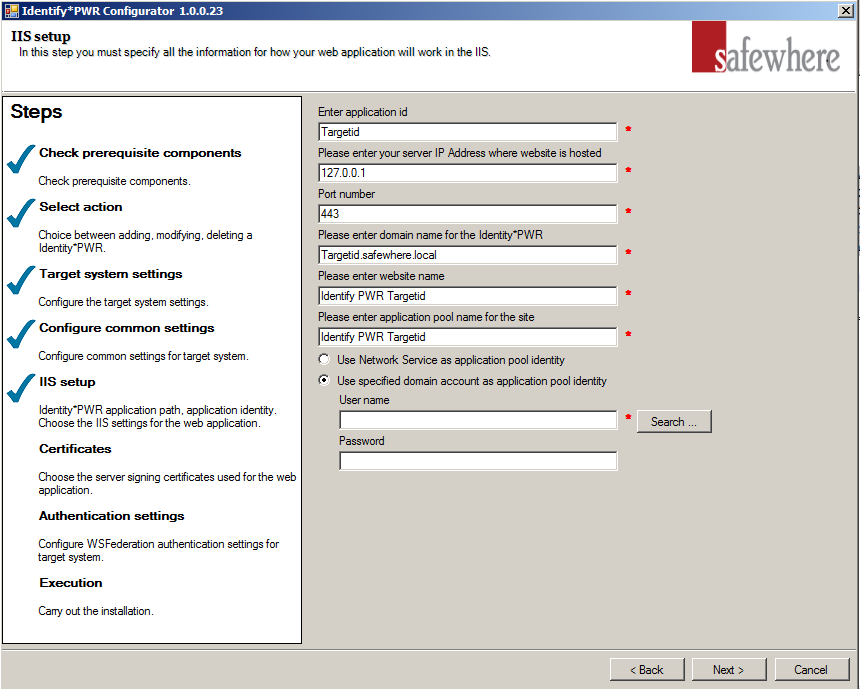Focus the application id field containing Targetid
This screenshot has width=860, height=689.
point(468,132)
